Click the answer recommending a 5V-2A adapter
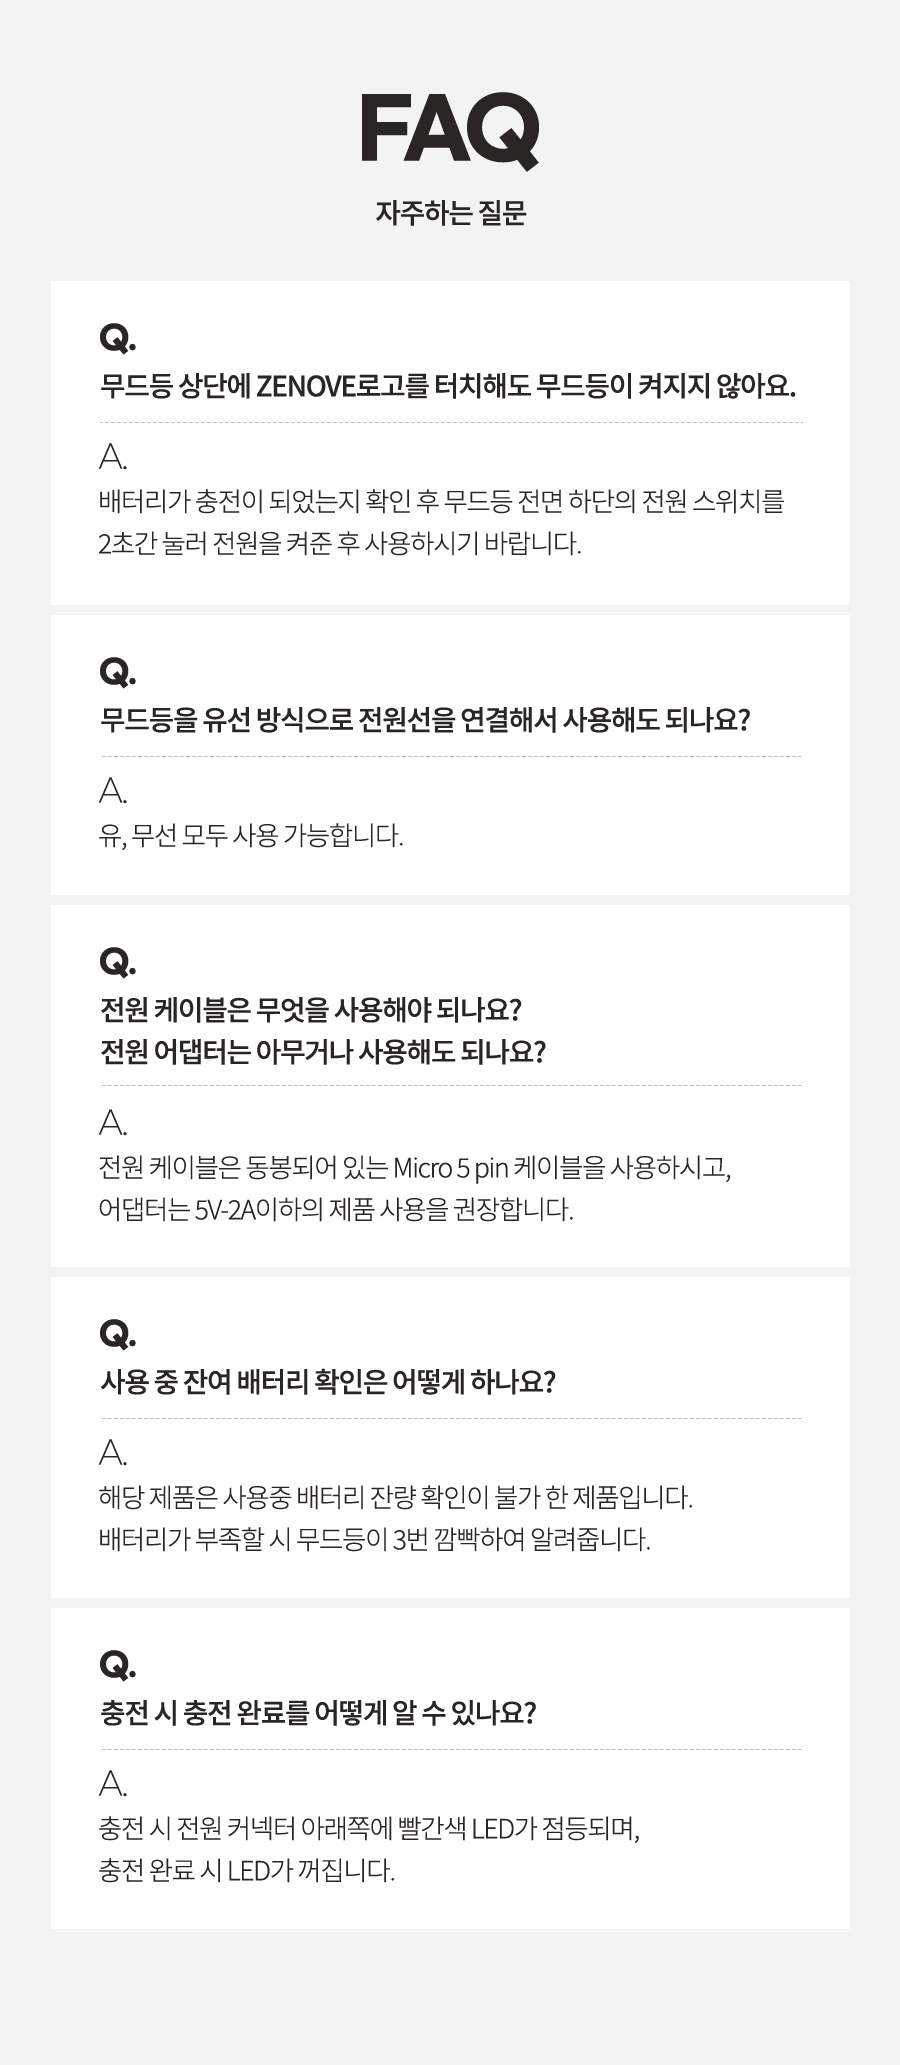This screenshot has height=2065, width=900. point(336,1209)
